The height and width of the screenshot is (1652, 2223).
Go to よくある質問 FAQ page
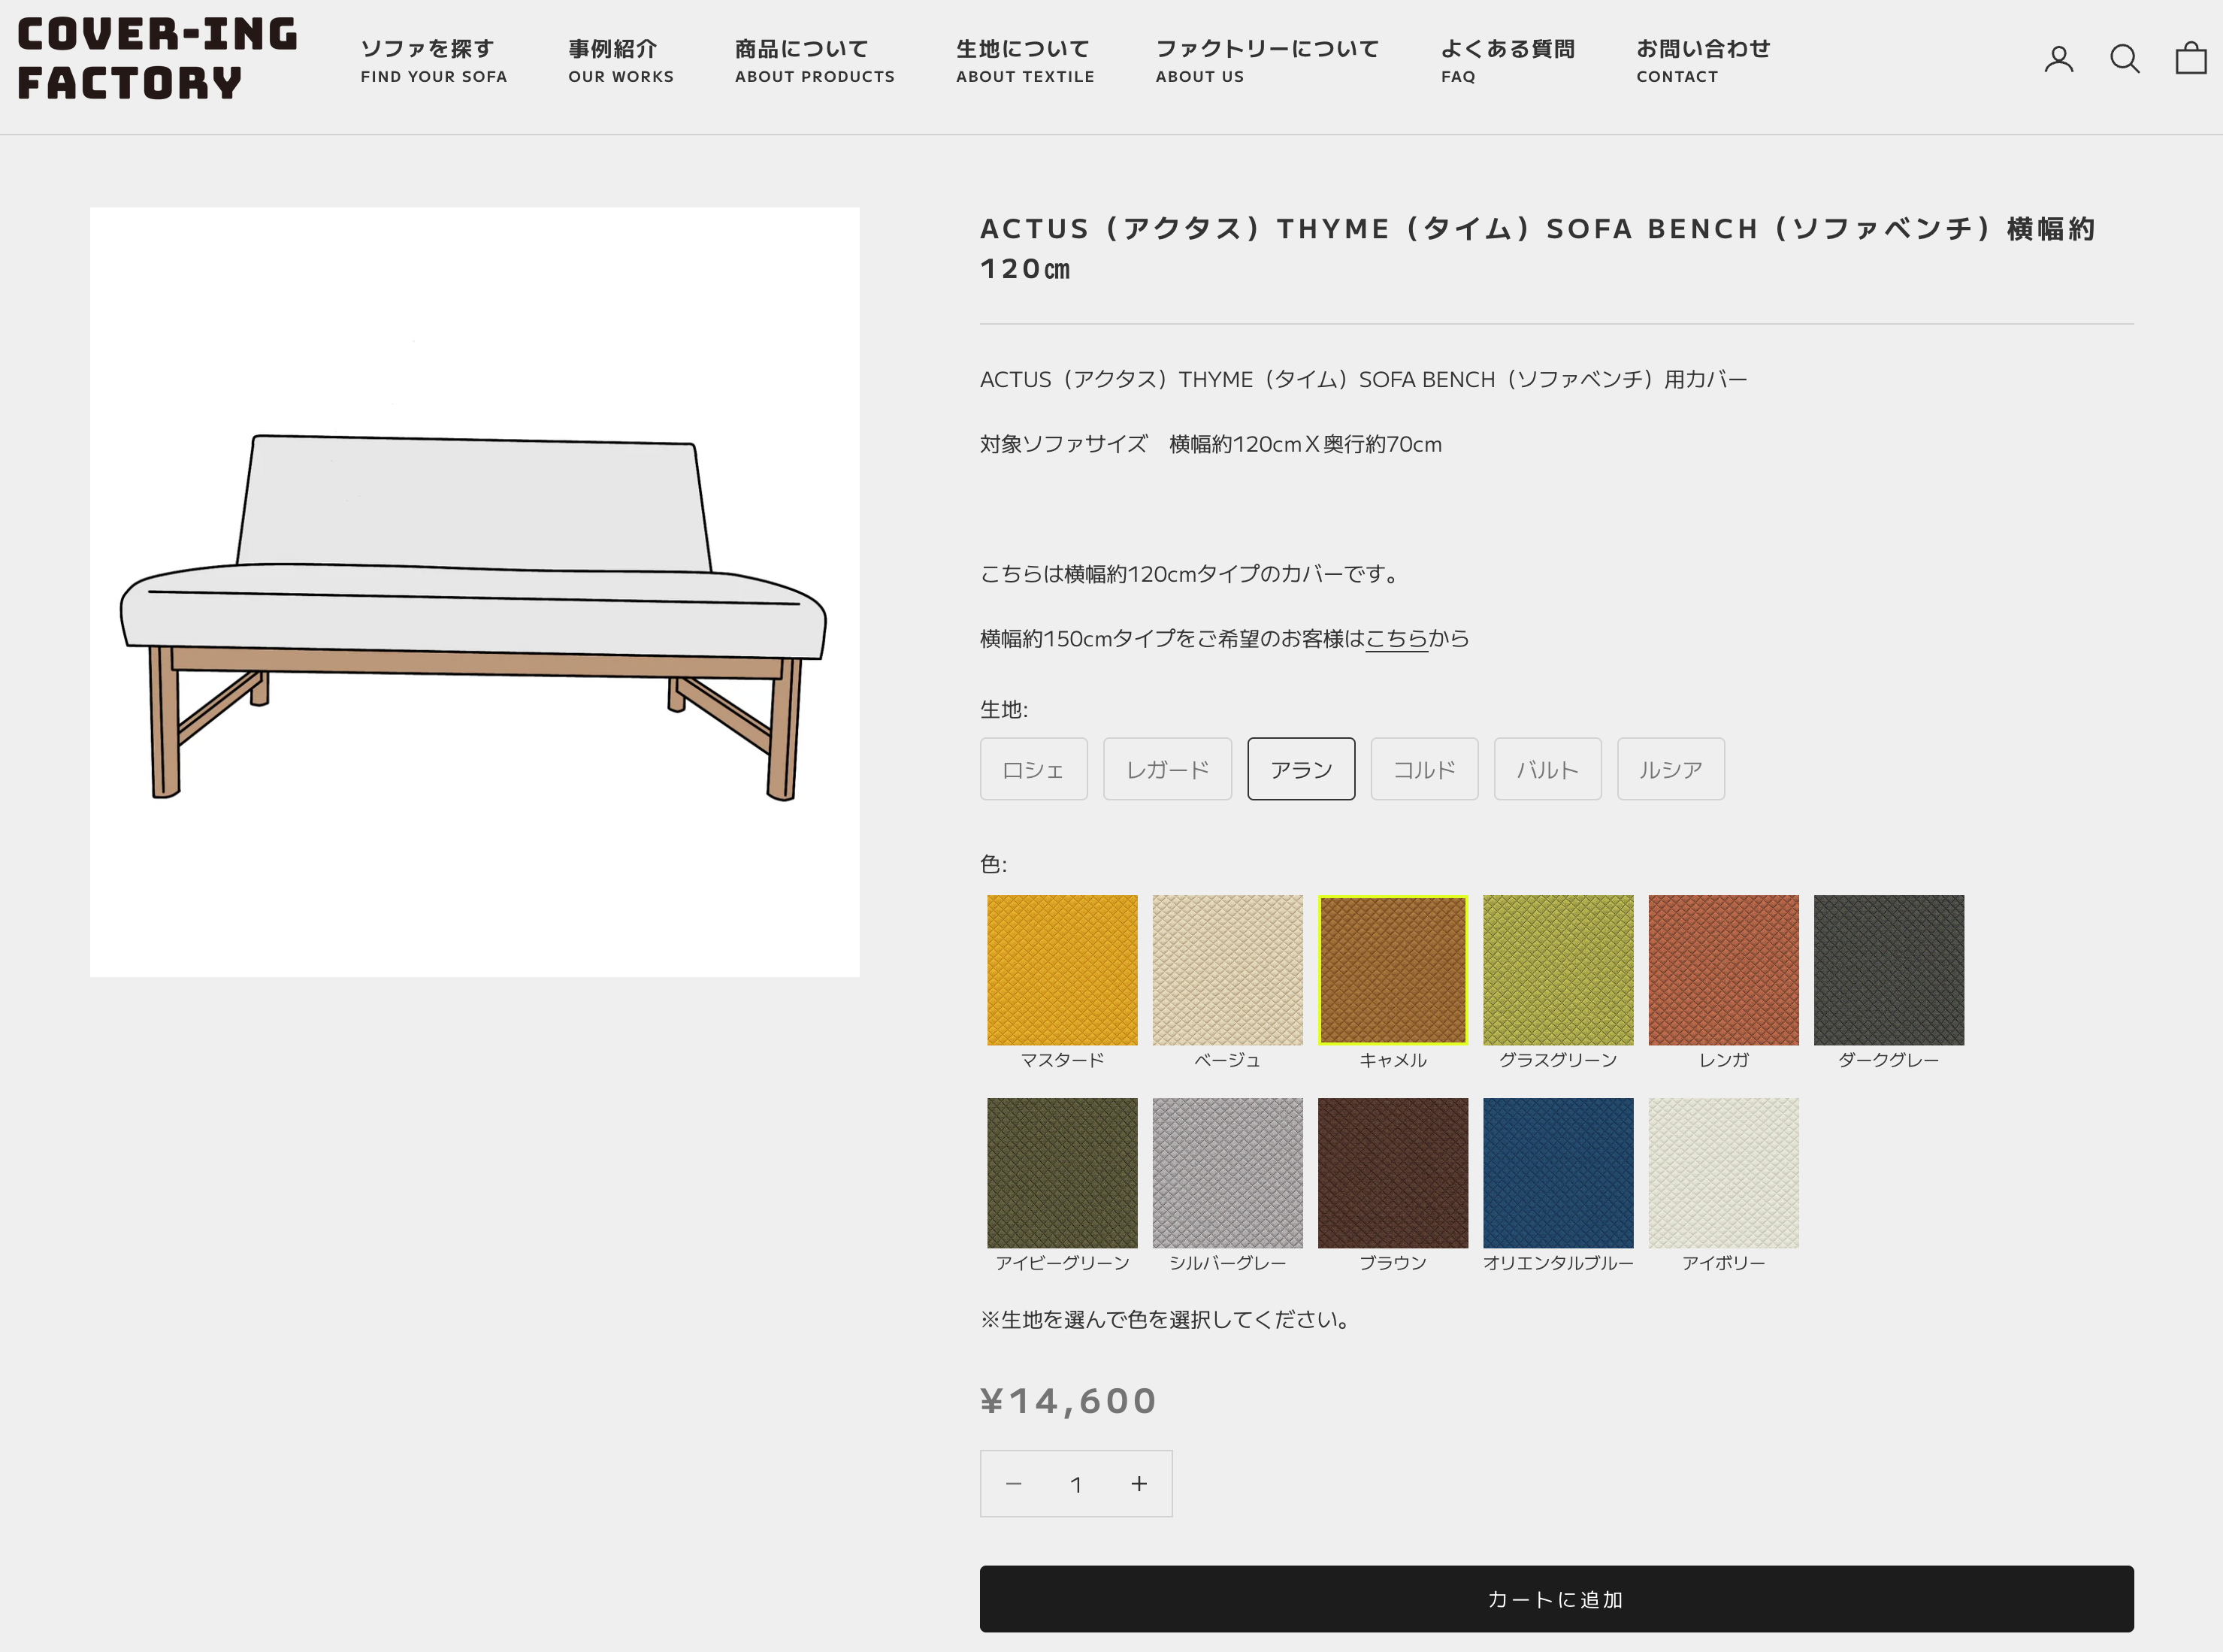click(x=1507, y=61)
